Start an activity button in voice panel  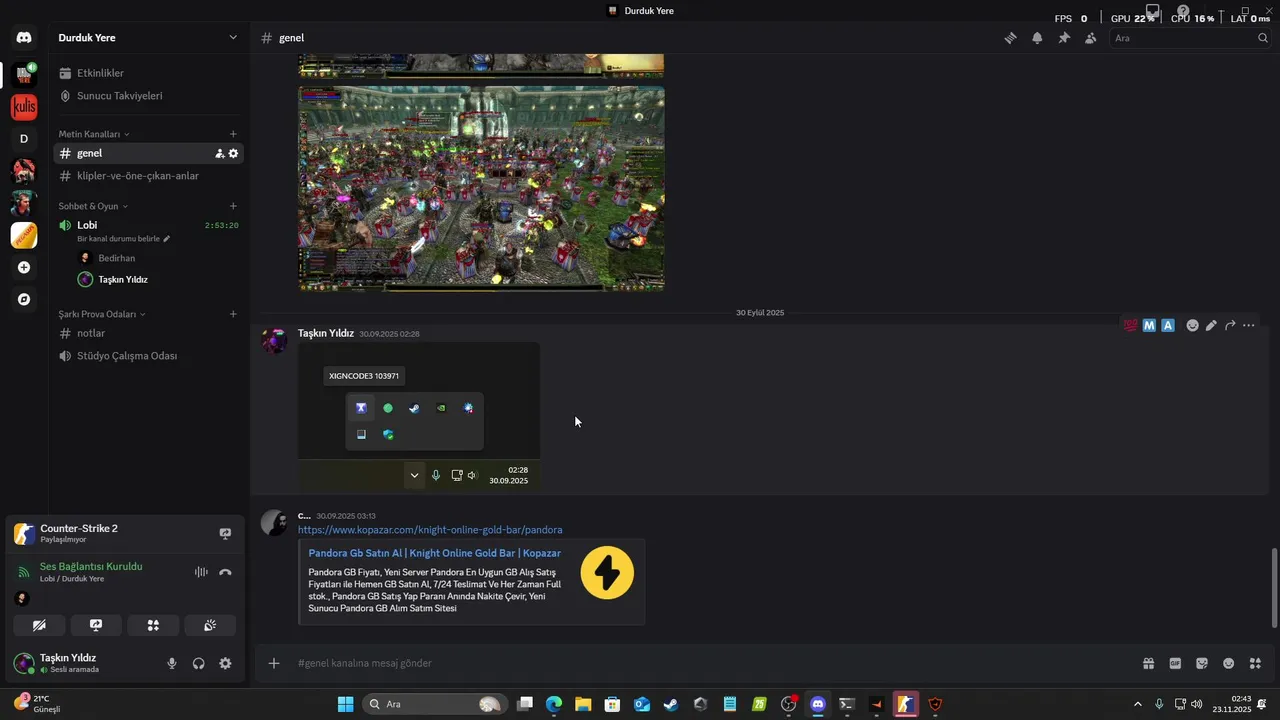153,625
